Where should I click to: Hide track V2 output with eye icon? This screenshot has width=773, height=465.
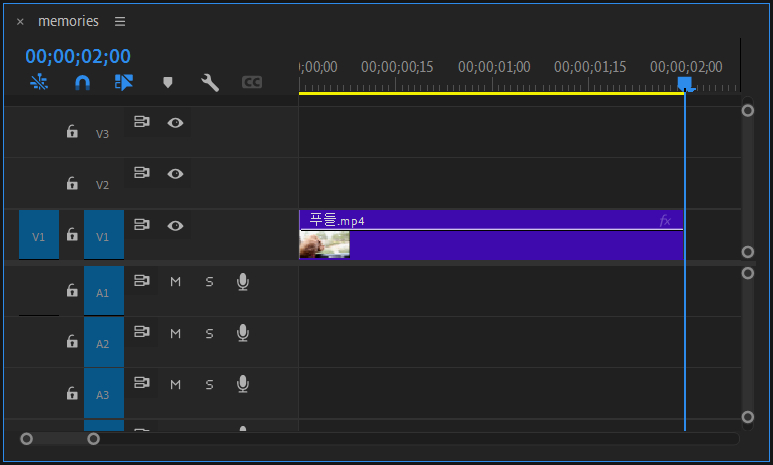(175, 174)
